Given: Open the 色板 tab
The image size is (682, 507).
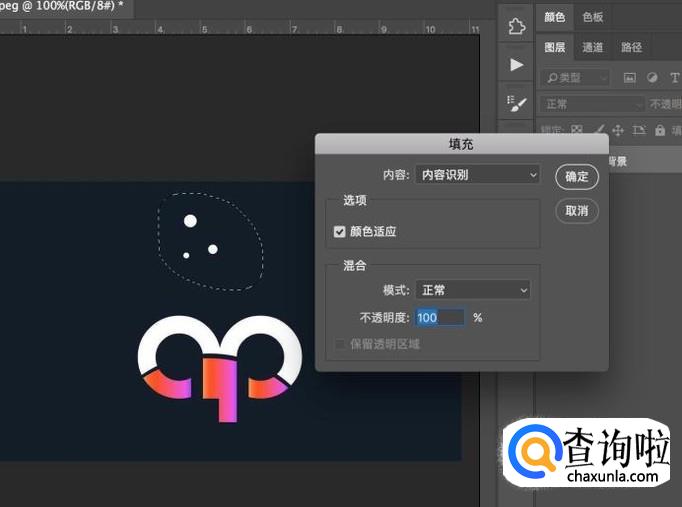Looking at the screenshot, I should [593, 17].
